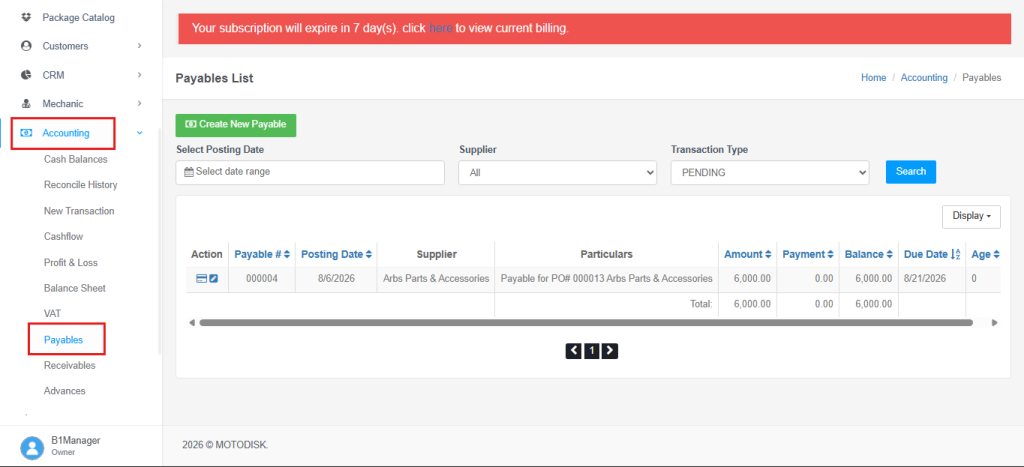Open Balance Sheet in the sidebar

74,288
